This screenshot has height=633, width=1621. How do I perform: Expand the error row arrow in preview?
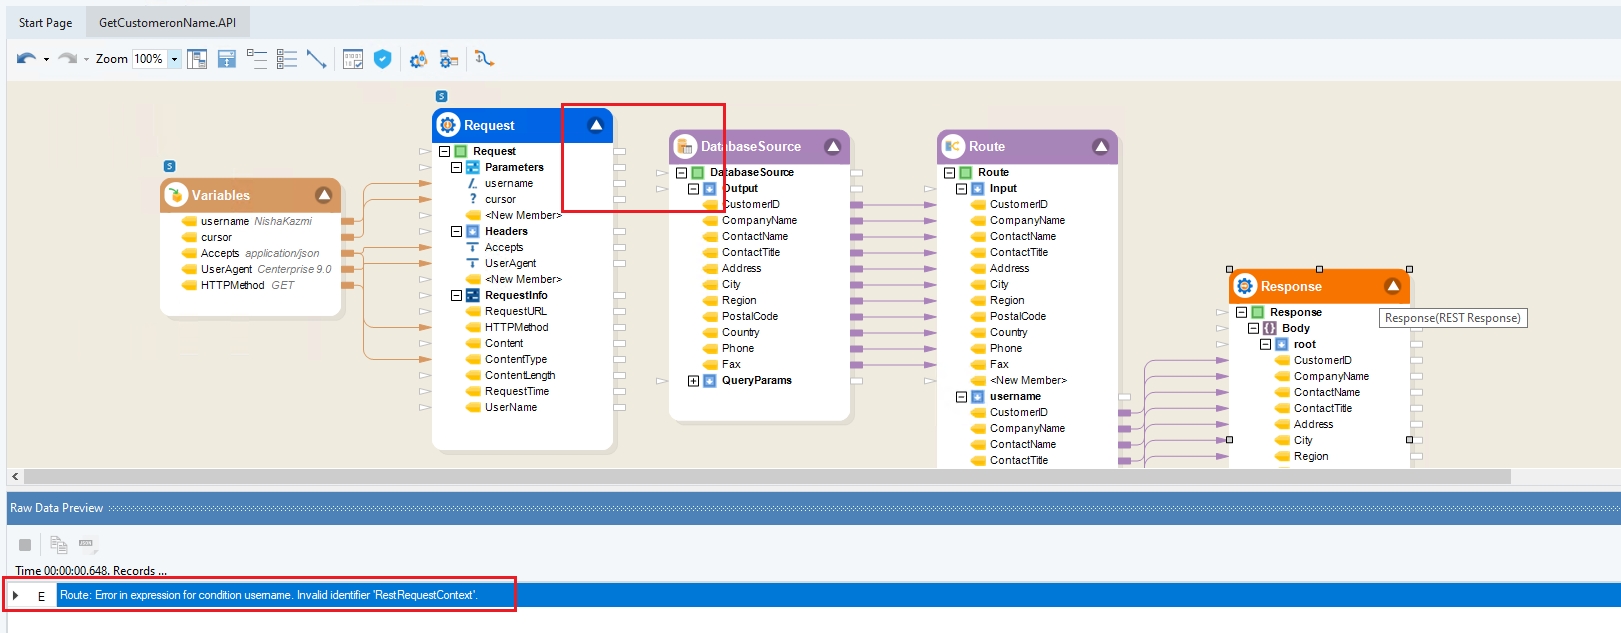(16, 596)
